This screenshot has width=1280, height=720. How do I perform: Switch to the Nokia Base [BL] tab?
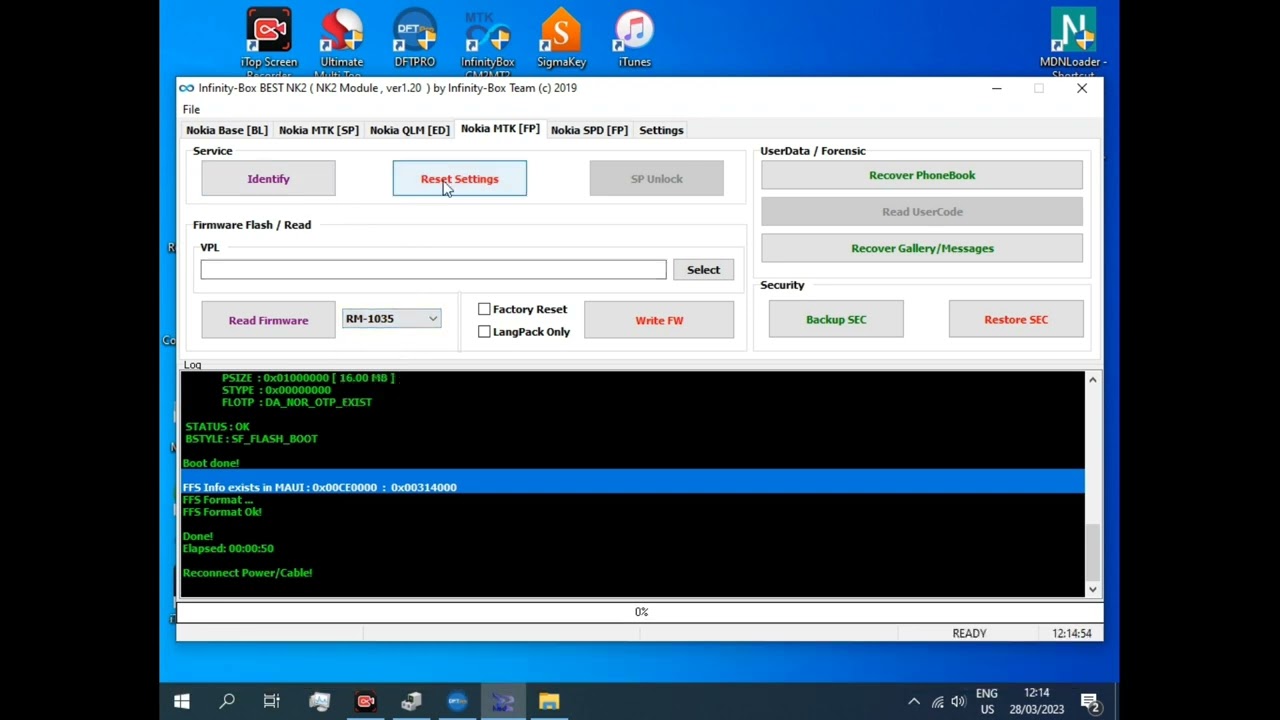coord(227,130)
